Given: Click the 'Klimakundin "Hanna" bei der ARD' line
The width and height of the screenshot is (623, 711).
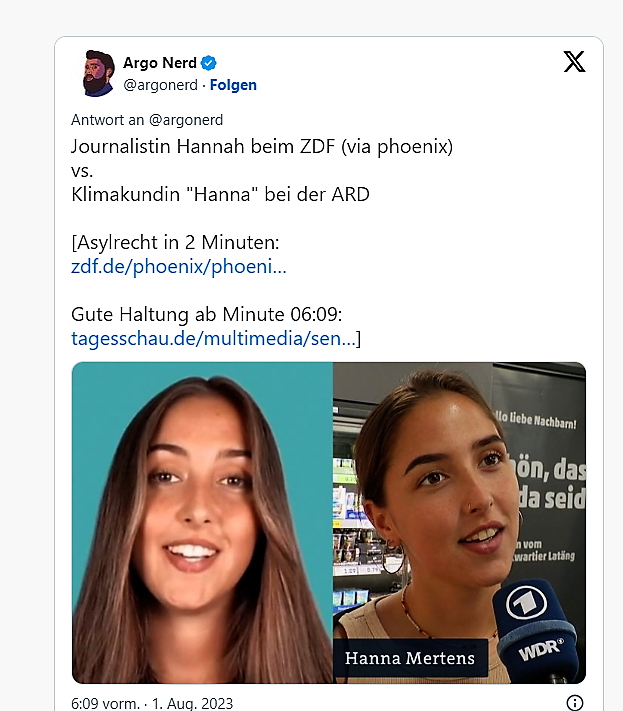Looking at the screenshot, I should (220, 195).
